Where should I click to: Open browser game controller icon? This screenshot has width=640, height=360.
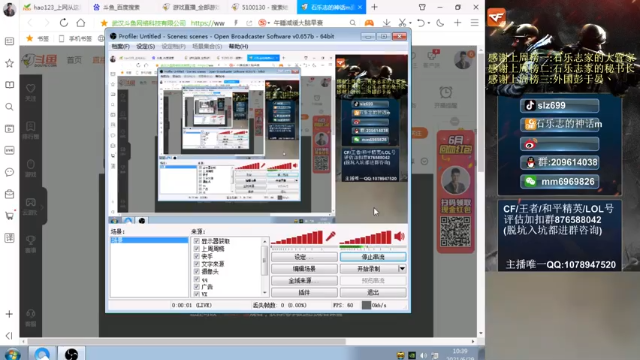click(369, 23)
